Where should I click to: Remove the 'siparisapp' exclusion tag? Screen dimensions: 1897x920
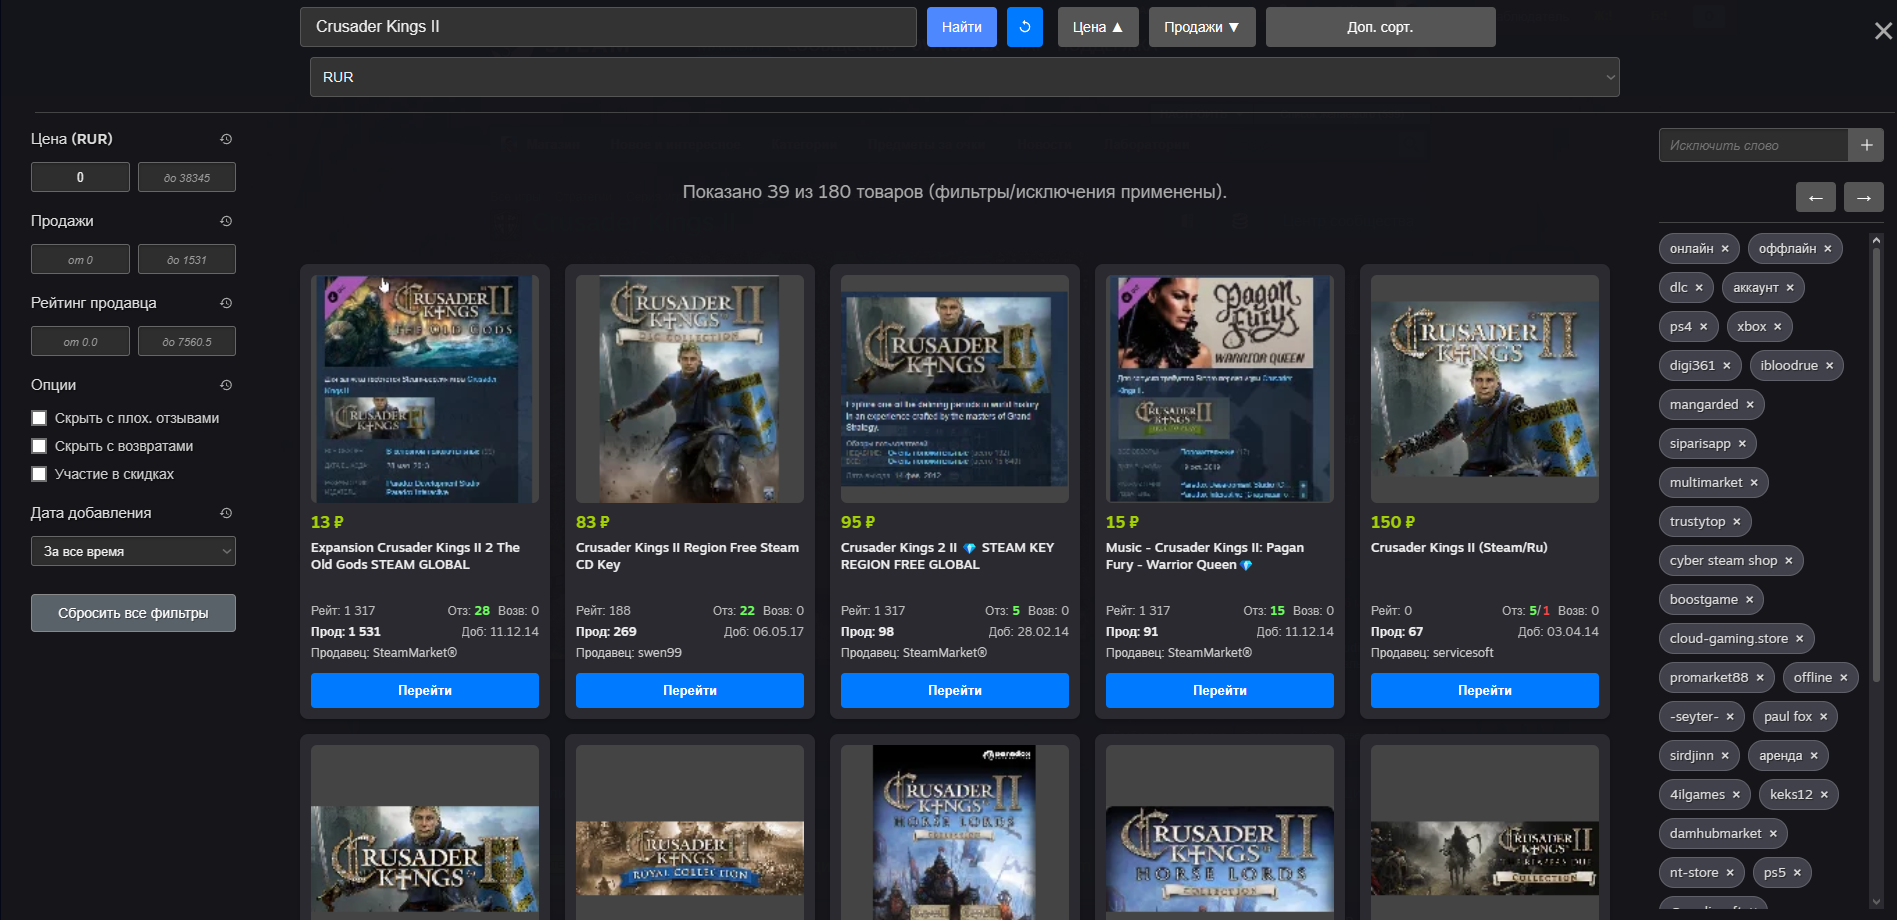pyautogui.click(x=1742, y=444)
